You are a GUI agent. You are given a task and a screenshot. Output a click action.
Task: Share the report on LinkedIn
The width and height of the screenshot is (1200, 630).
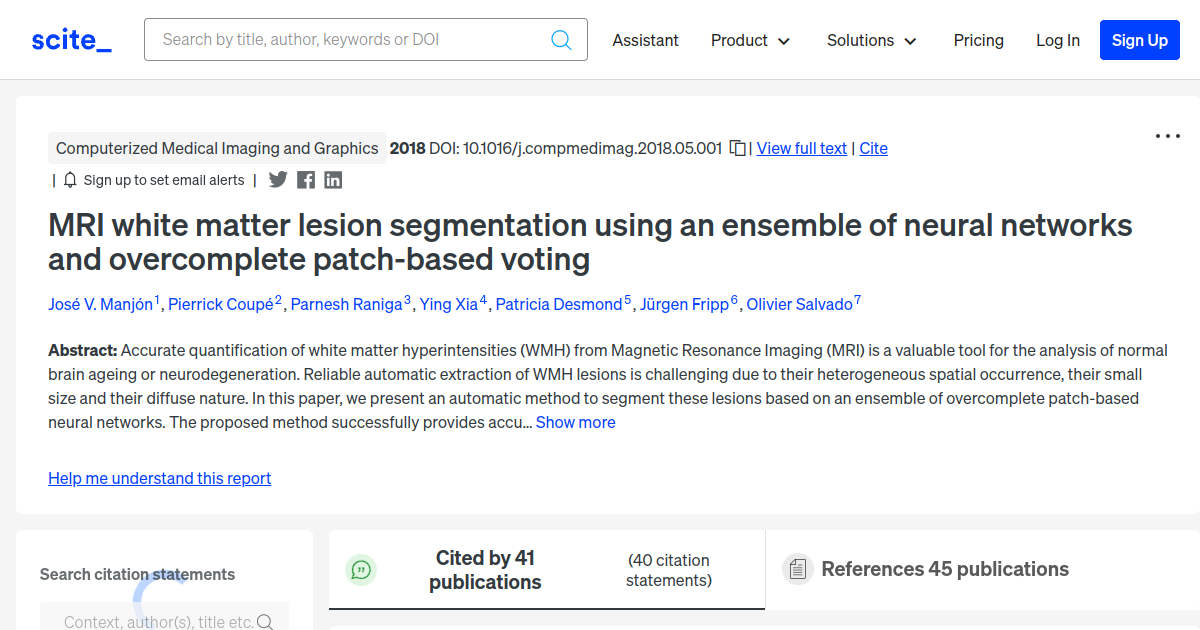[x=333, y=180]
